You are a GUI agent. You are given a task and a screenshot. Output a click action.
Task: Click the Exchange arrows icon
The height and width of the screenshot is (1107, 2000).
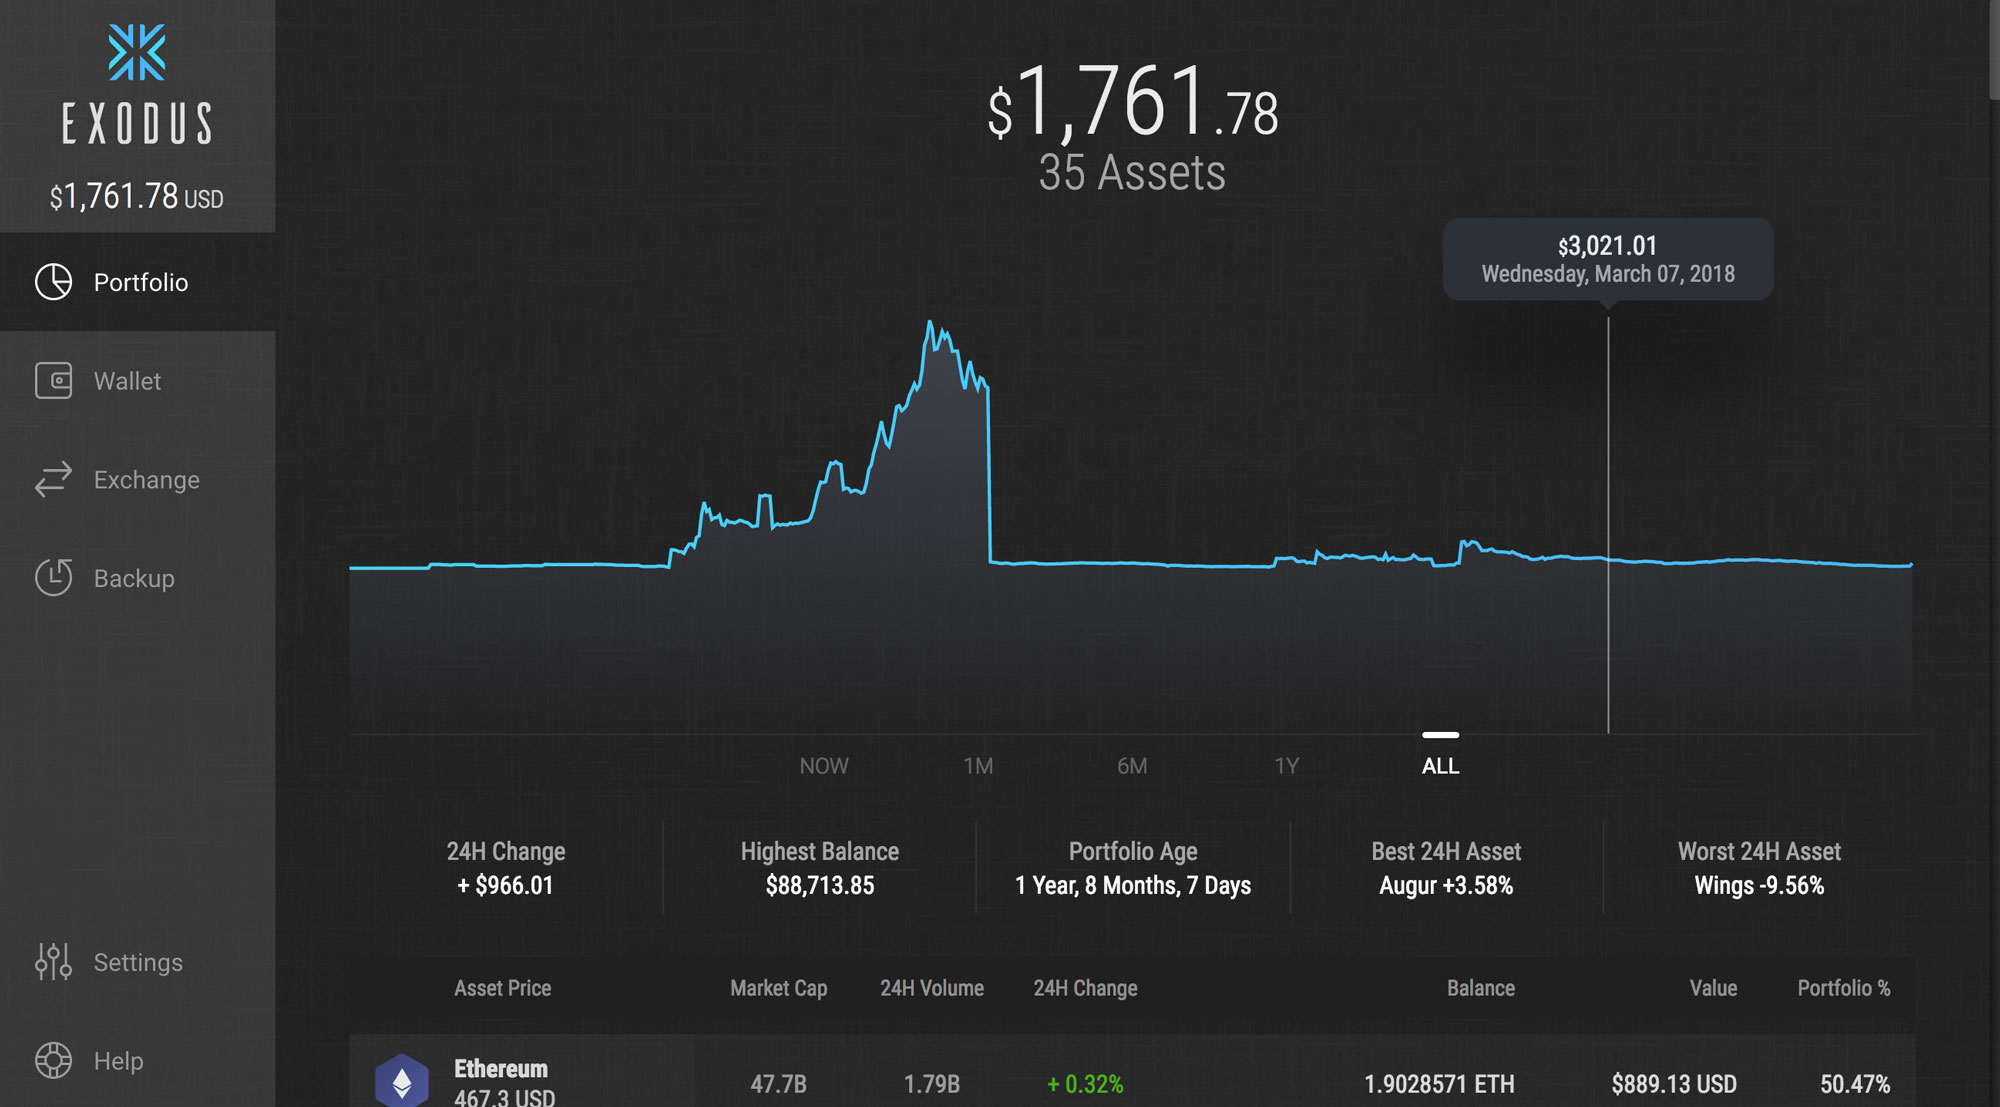(53, 479)
